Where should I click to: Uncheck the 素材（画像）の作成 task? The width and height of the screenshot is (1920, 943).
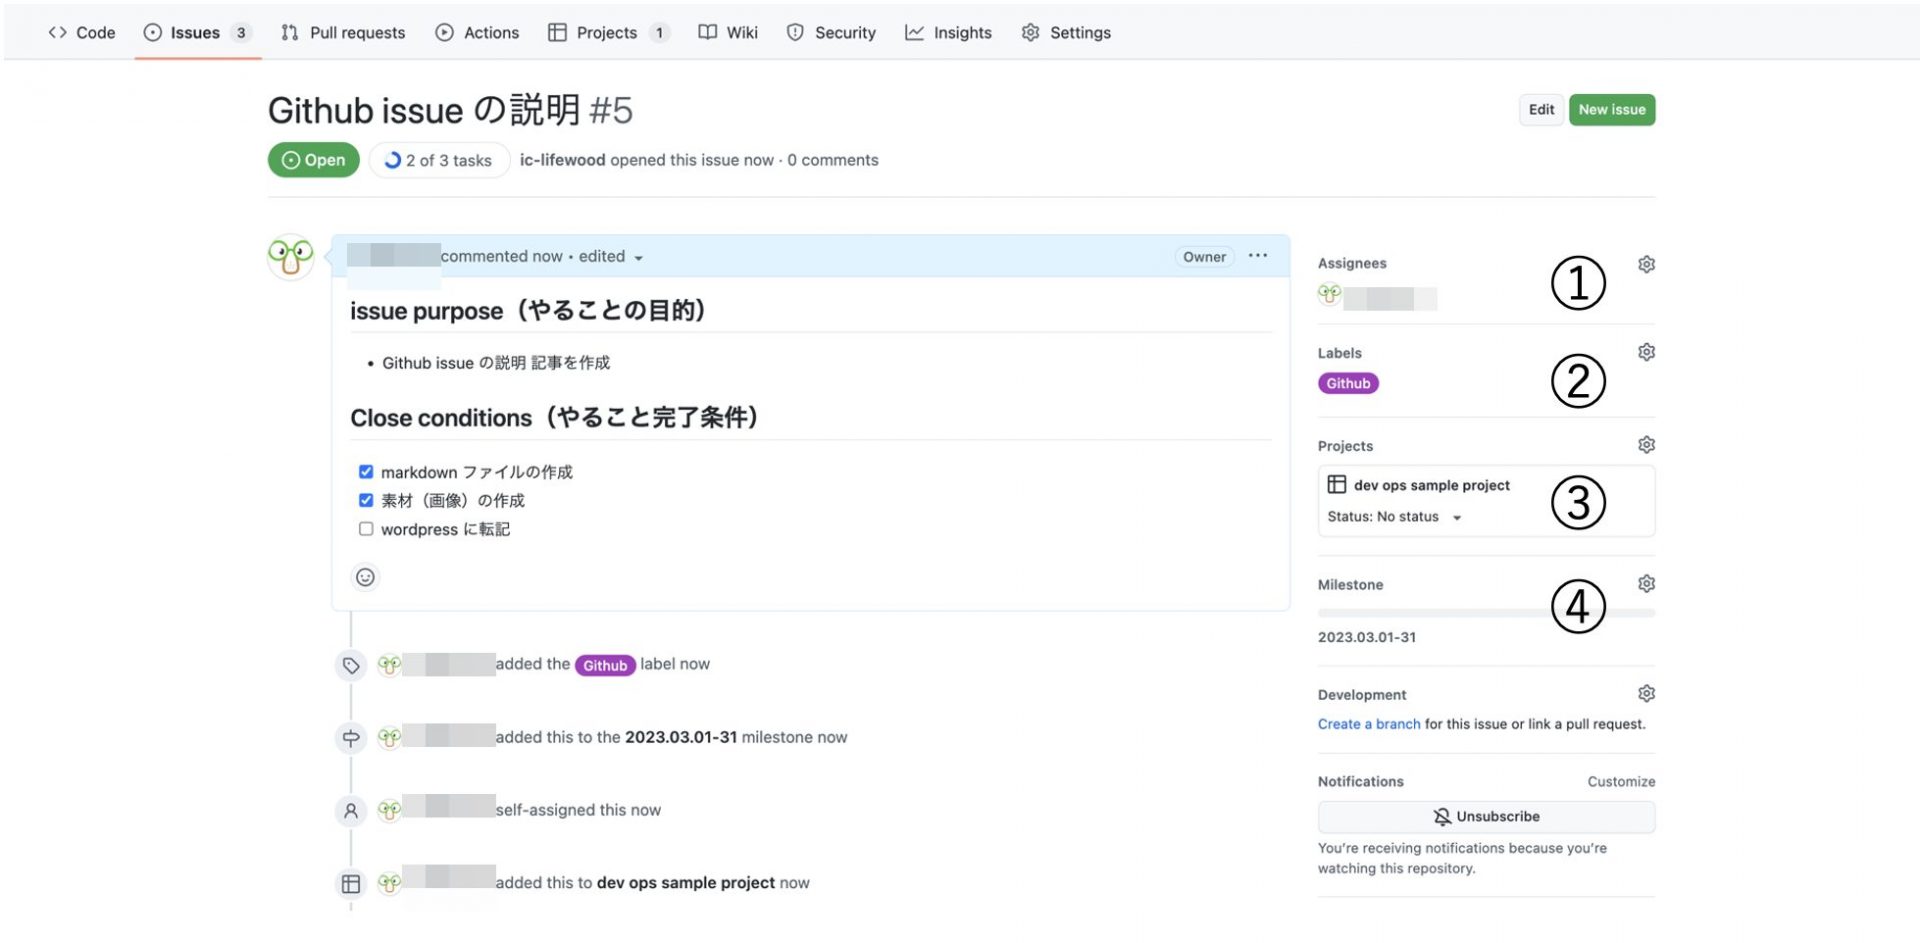366,500
